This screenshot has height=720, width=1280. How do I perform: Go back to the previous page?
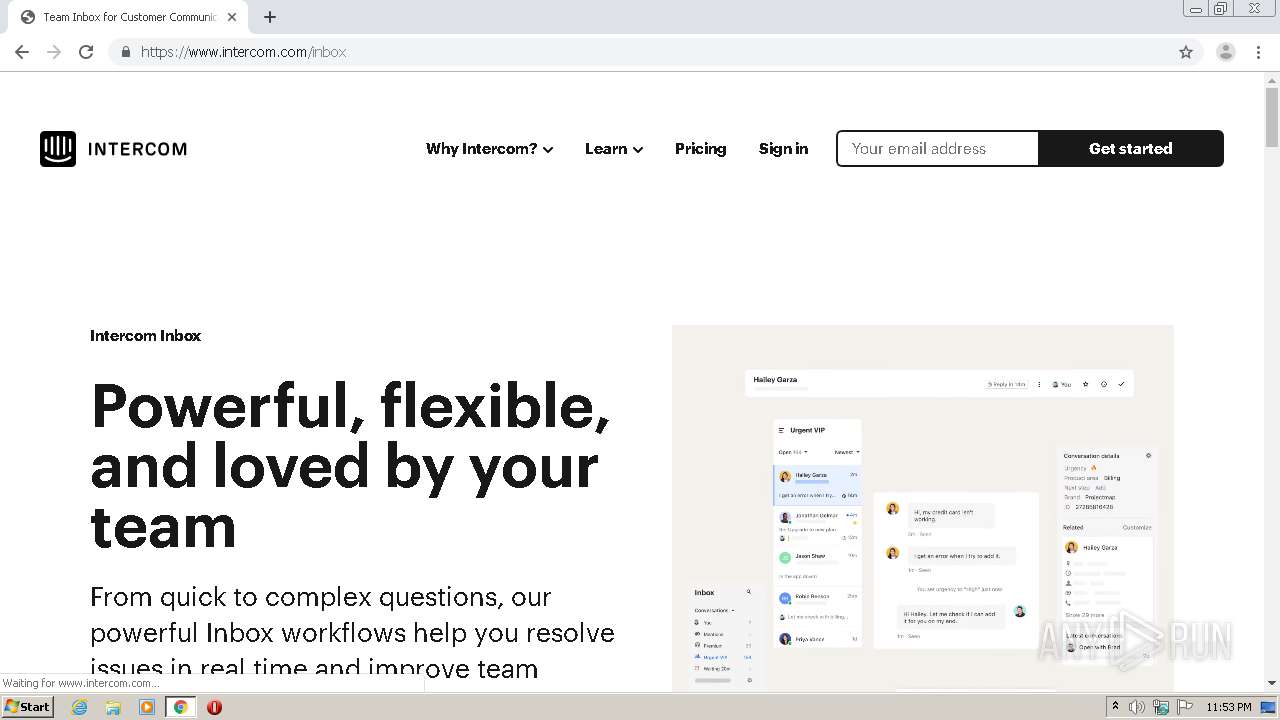(22, 52)
